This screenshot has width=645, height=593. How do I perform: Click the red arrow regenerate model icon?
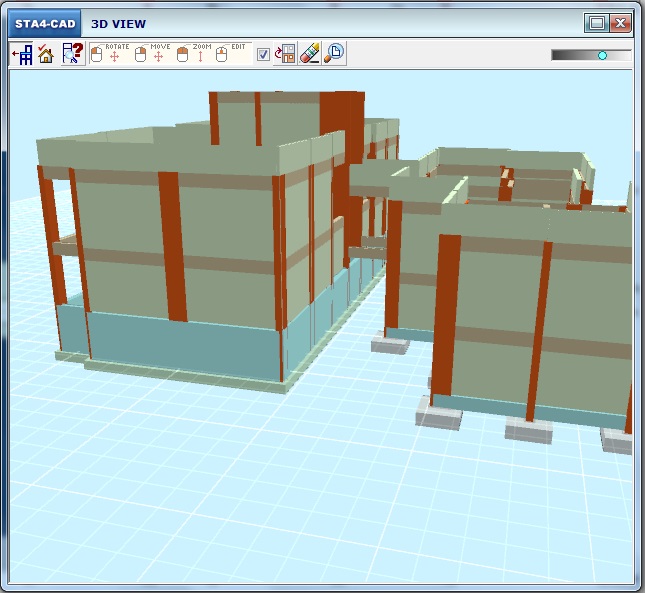285,55
